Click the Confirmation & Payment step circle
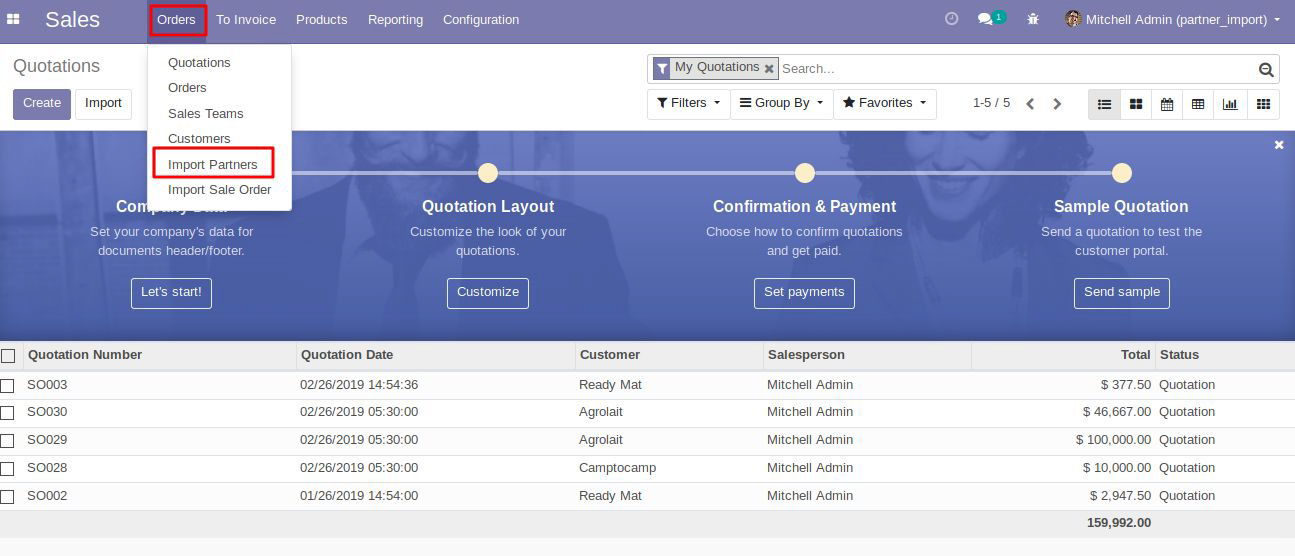Viewport: 1295px width, 556px height. pos(804,173)
